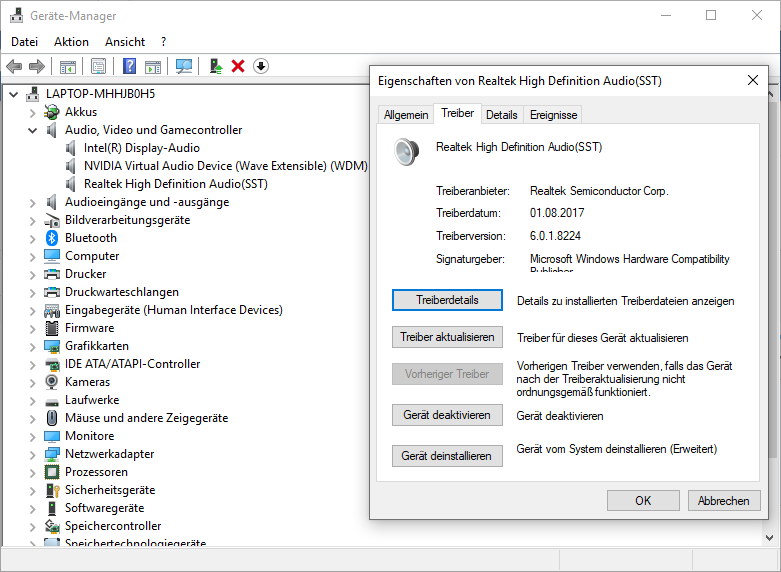Click the Treiberdatum value 01.08.2017

[557, 213]
